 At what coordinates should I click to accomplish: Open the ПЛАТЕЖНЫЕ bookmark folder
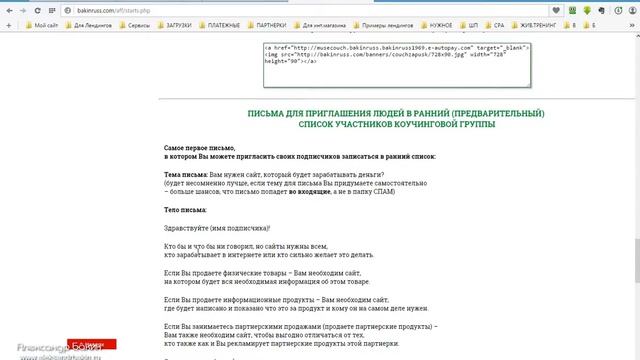pos(220,25)
